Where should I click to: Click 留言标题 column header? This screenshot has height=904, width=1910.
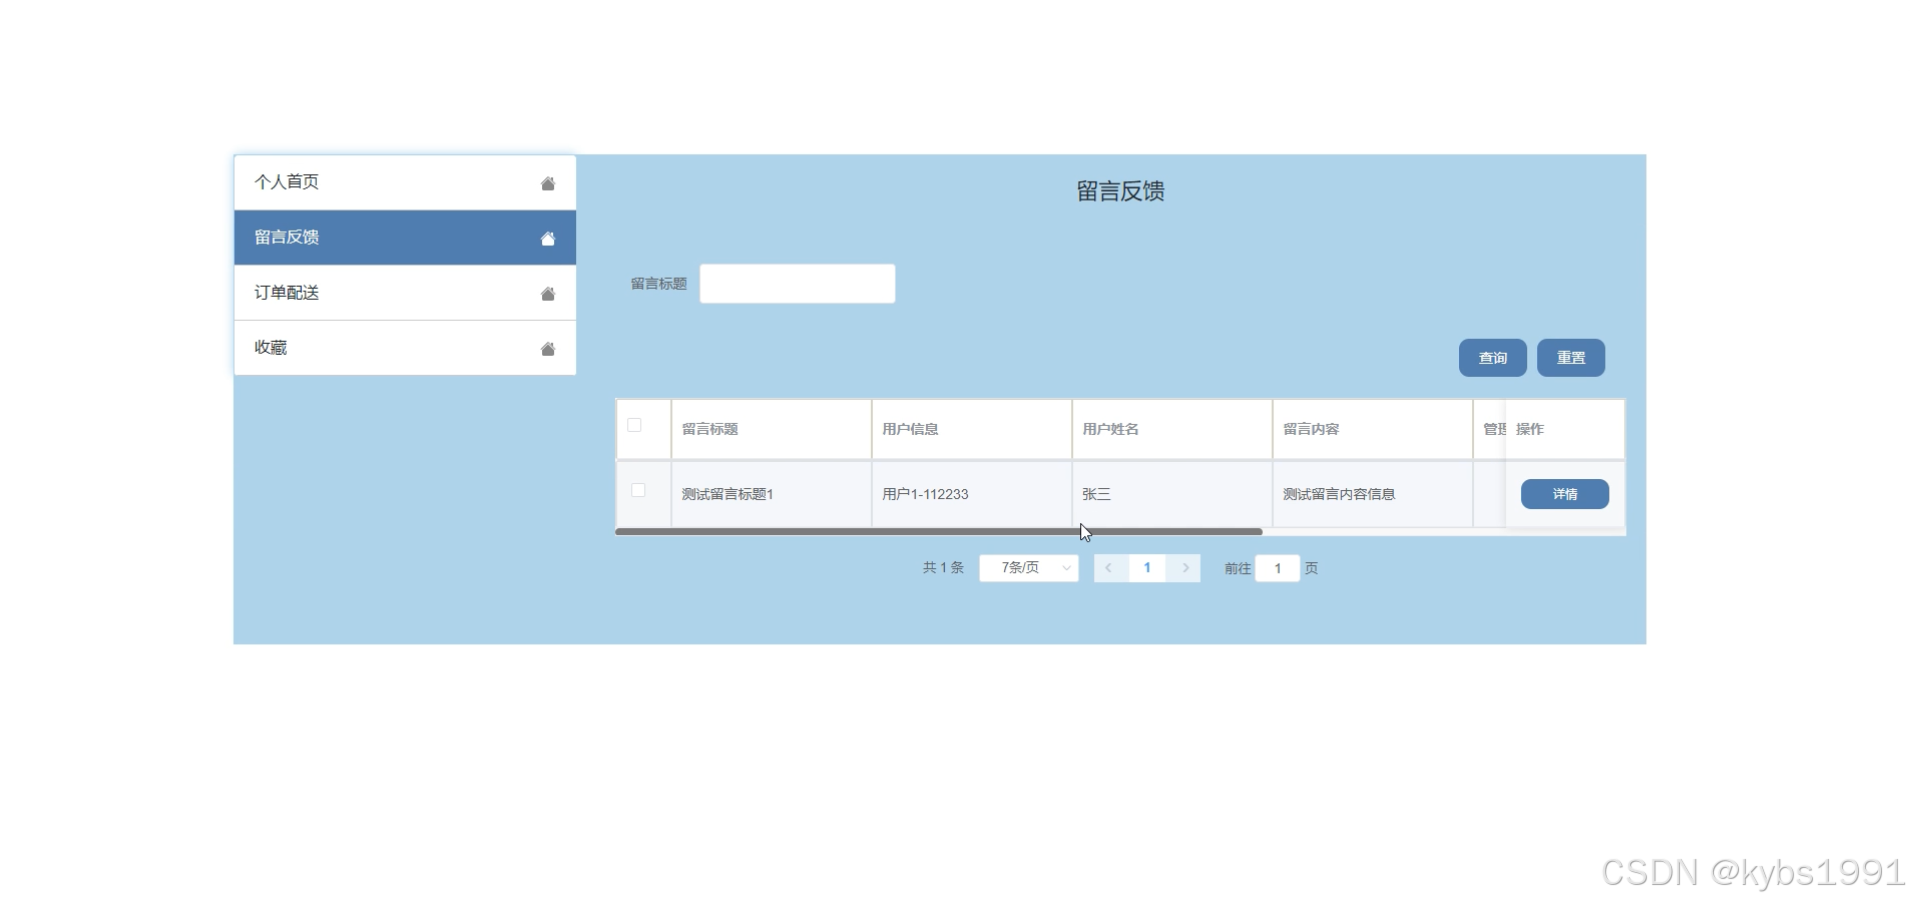click(x=771, y=429)
